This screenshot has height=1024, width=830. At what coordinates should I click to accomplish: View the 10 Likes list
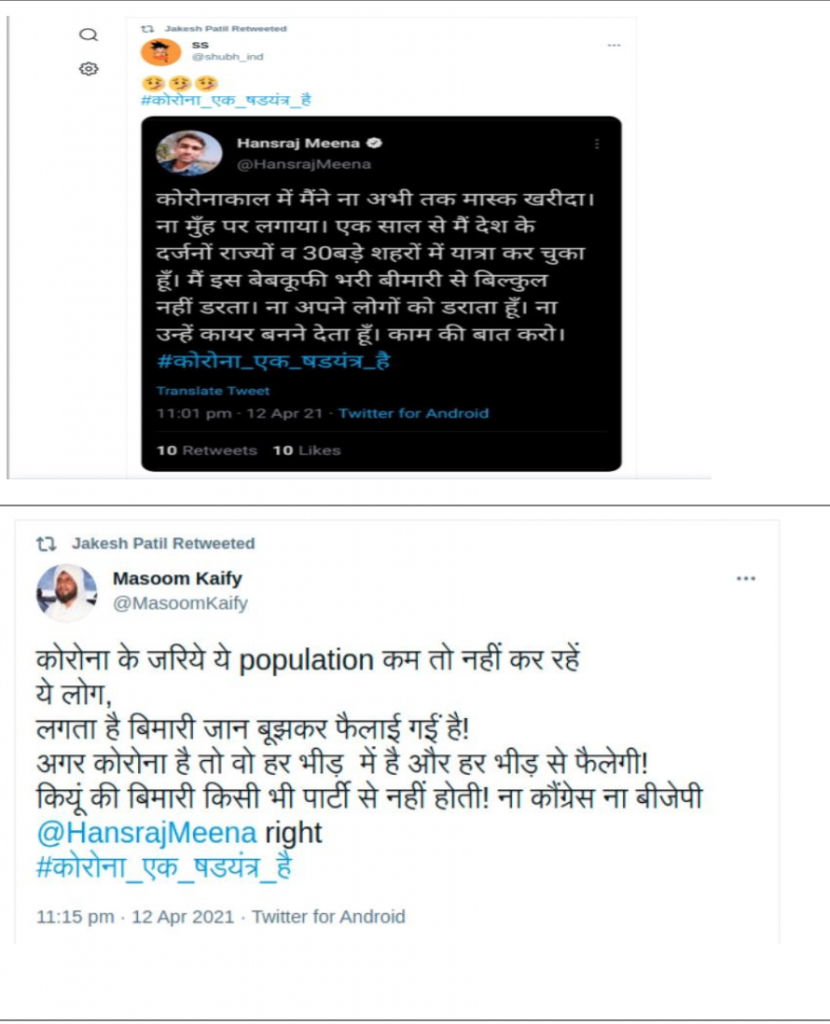(x=306, y=450)
